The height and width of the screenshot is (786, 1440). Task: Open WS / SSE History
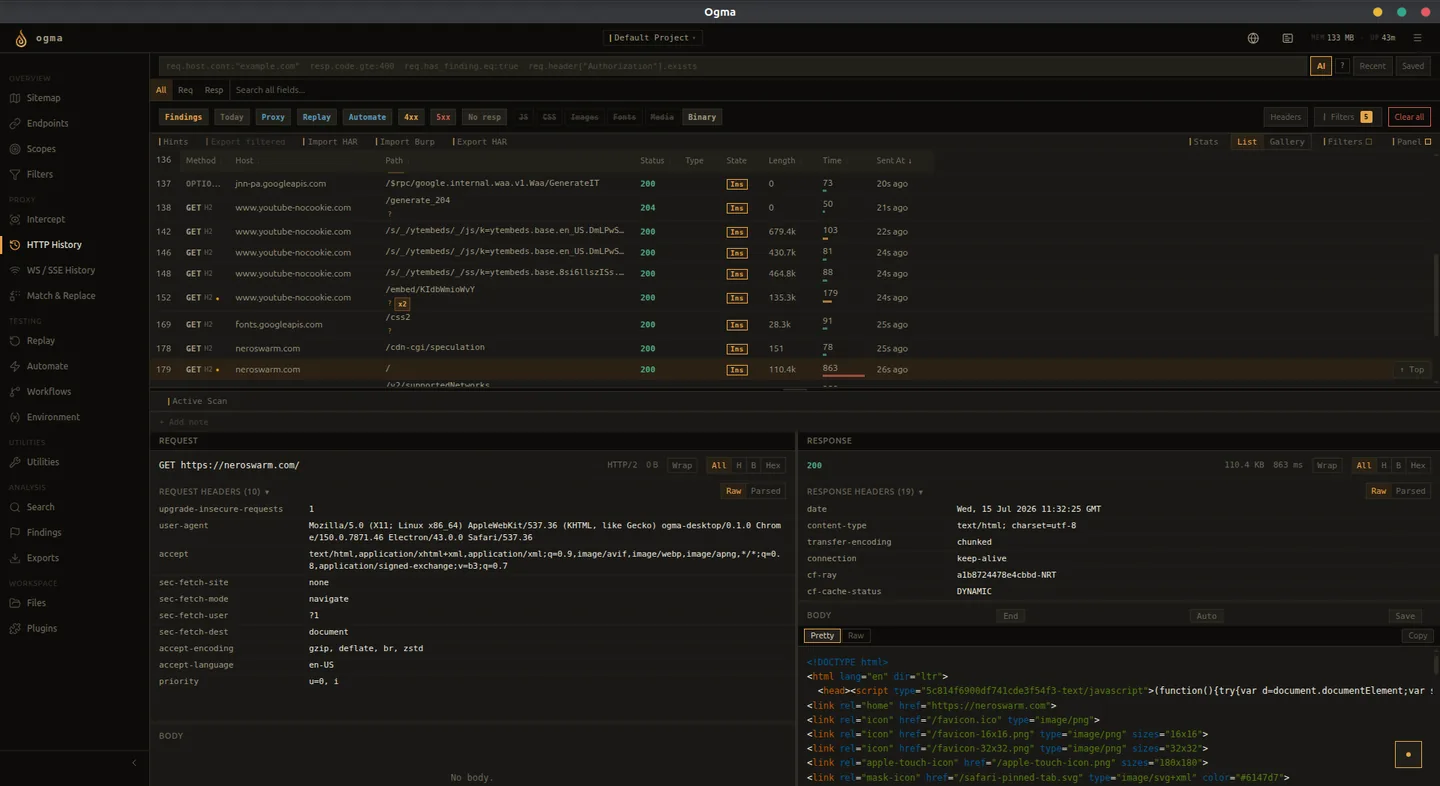[x=60, y=270]
